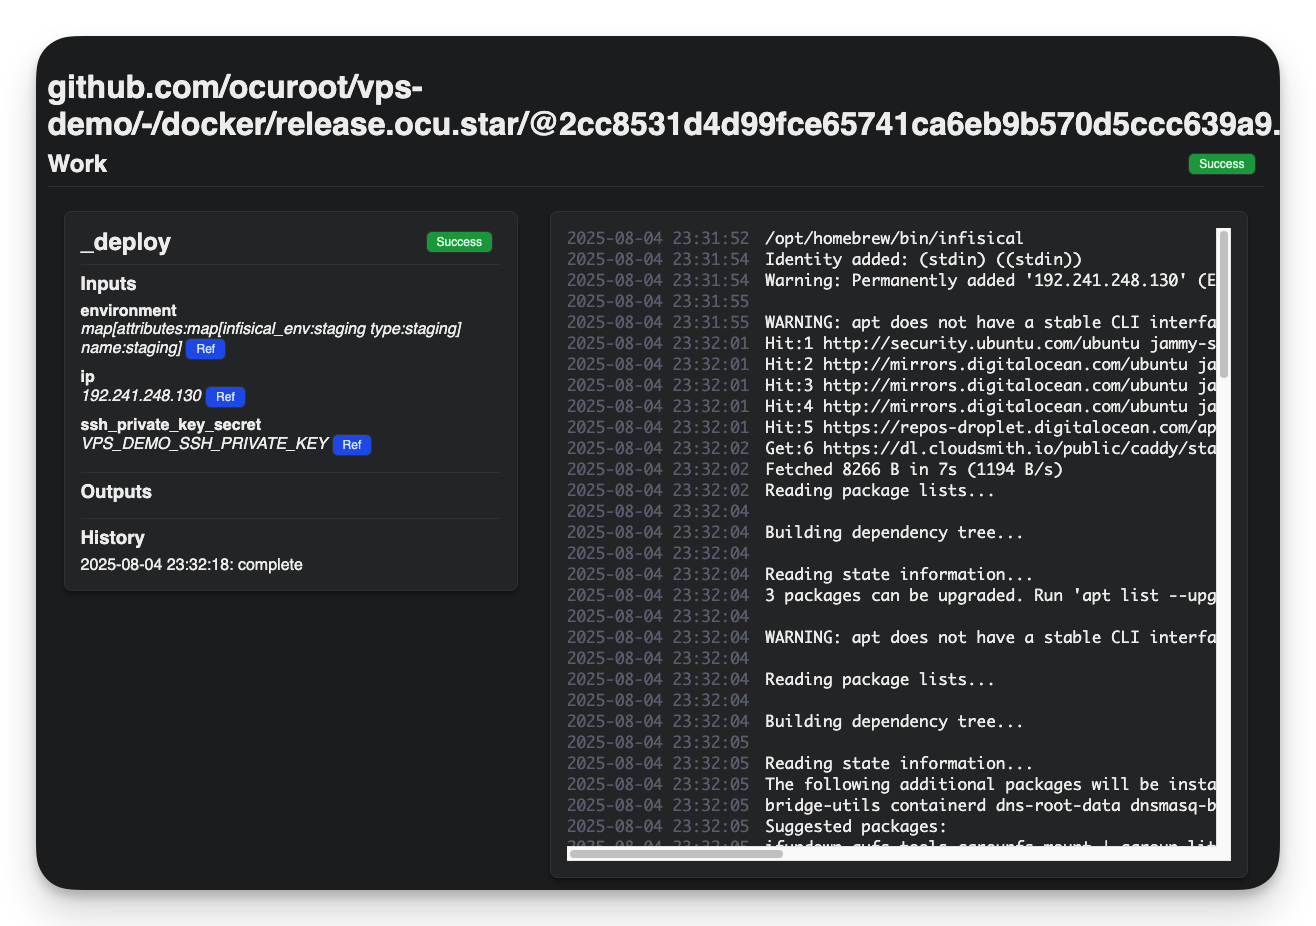Viewport: 1316px width, 926px height.
Task: Click the environment input label
Action: 128,311
